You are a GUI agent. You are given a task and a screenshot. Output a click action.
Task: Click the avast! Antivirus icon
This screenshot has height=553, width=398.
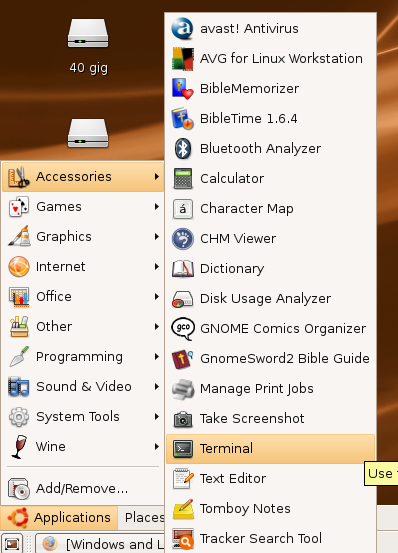(x=182, y=28)
